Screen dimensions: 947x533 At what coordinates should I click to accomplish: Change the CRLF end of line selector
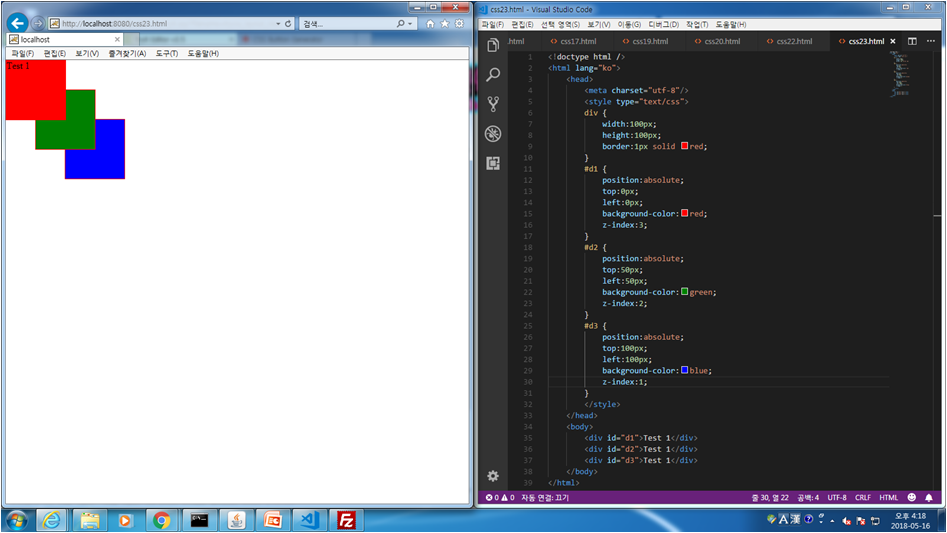[862, 497]
